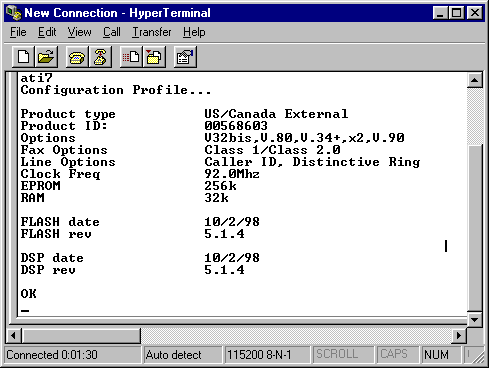This screenshot has width=489, height=368.
Task: Click the Caller ID, Distinctive Ring value
Action: tap(312, 162)
